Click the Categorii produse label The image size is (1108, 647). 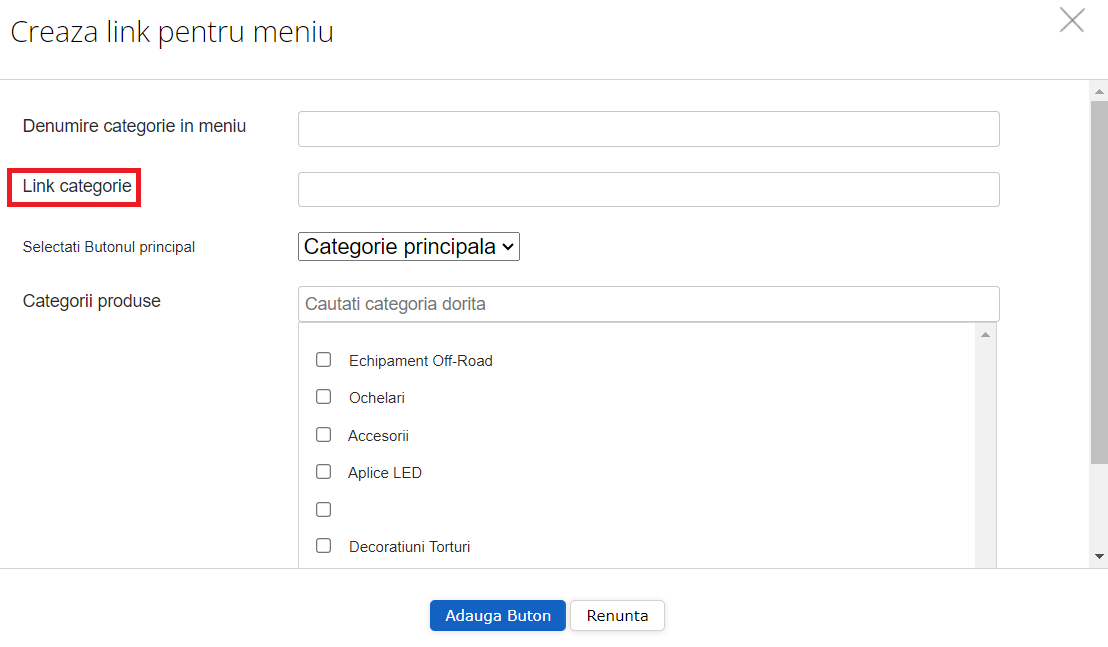tap(91, 300)
